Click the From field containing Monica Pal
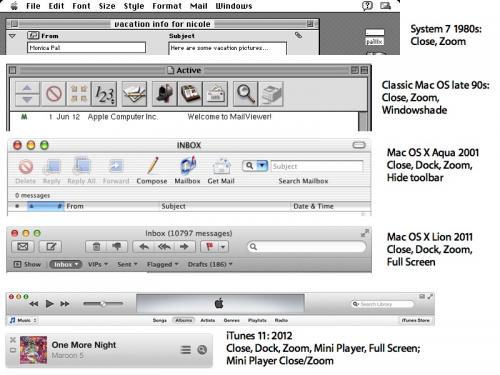This screenshot has width=500, height=375. [86, 48]
